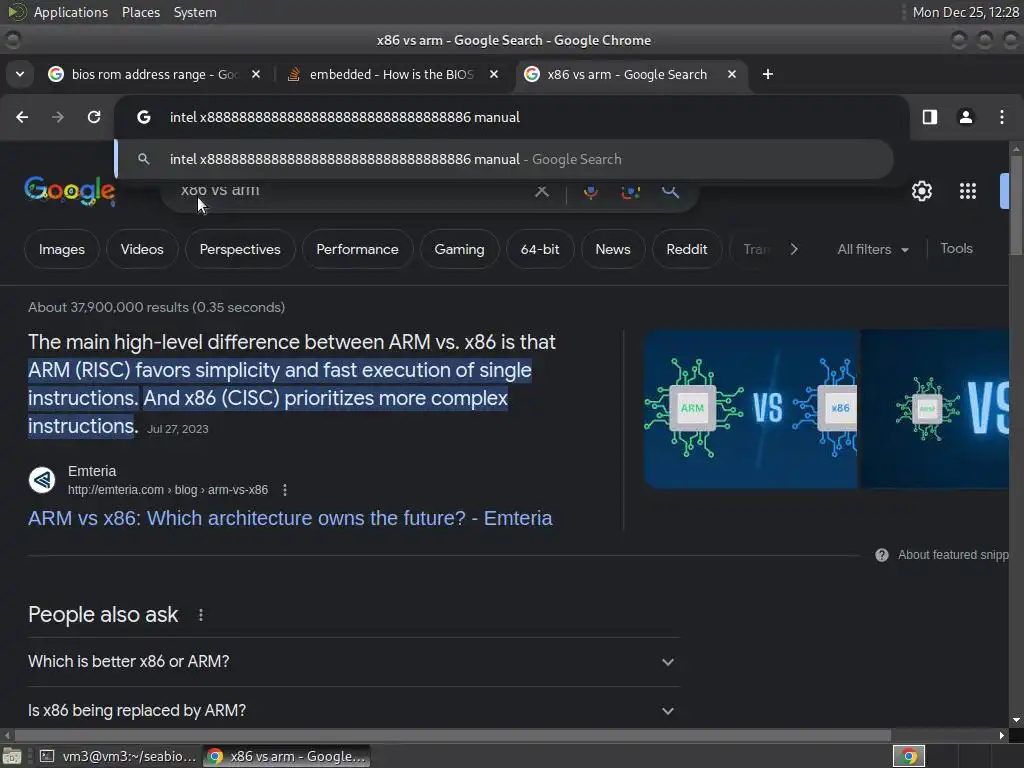Open the ARM vs x86 chip image
Viewport: 1024px width, 768px height.
click(x=750, y=409)
